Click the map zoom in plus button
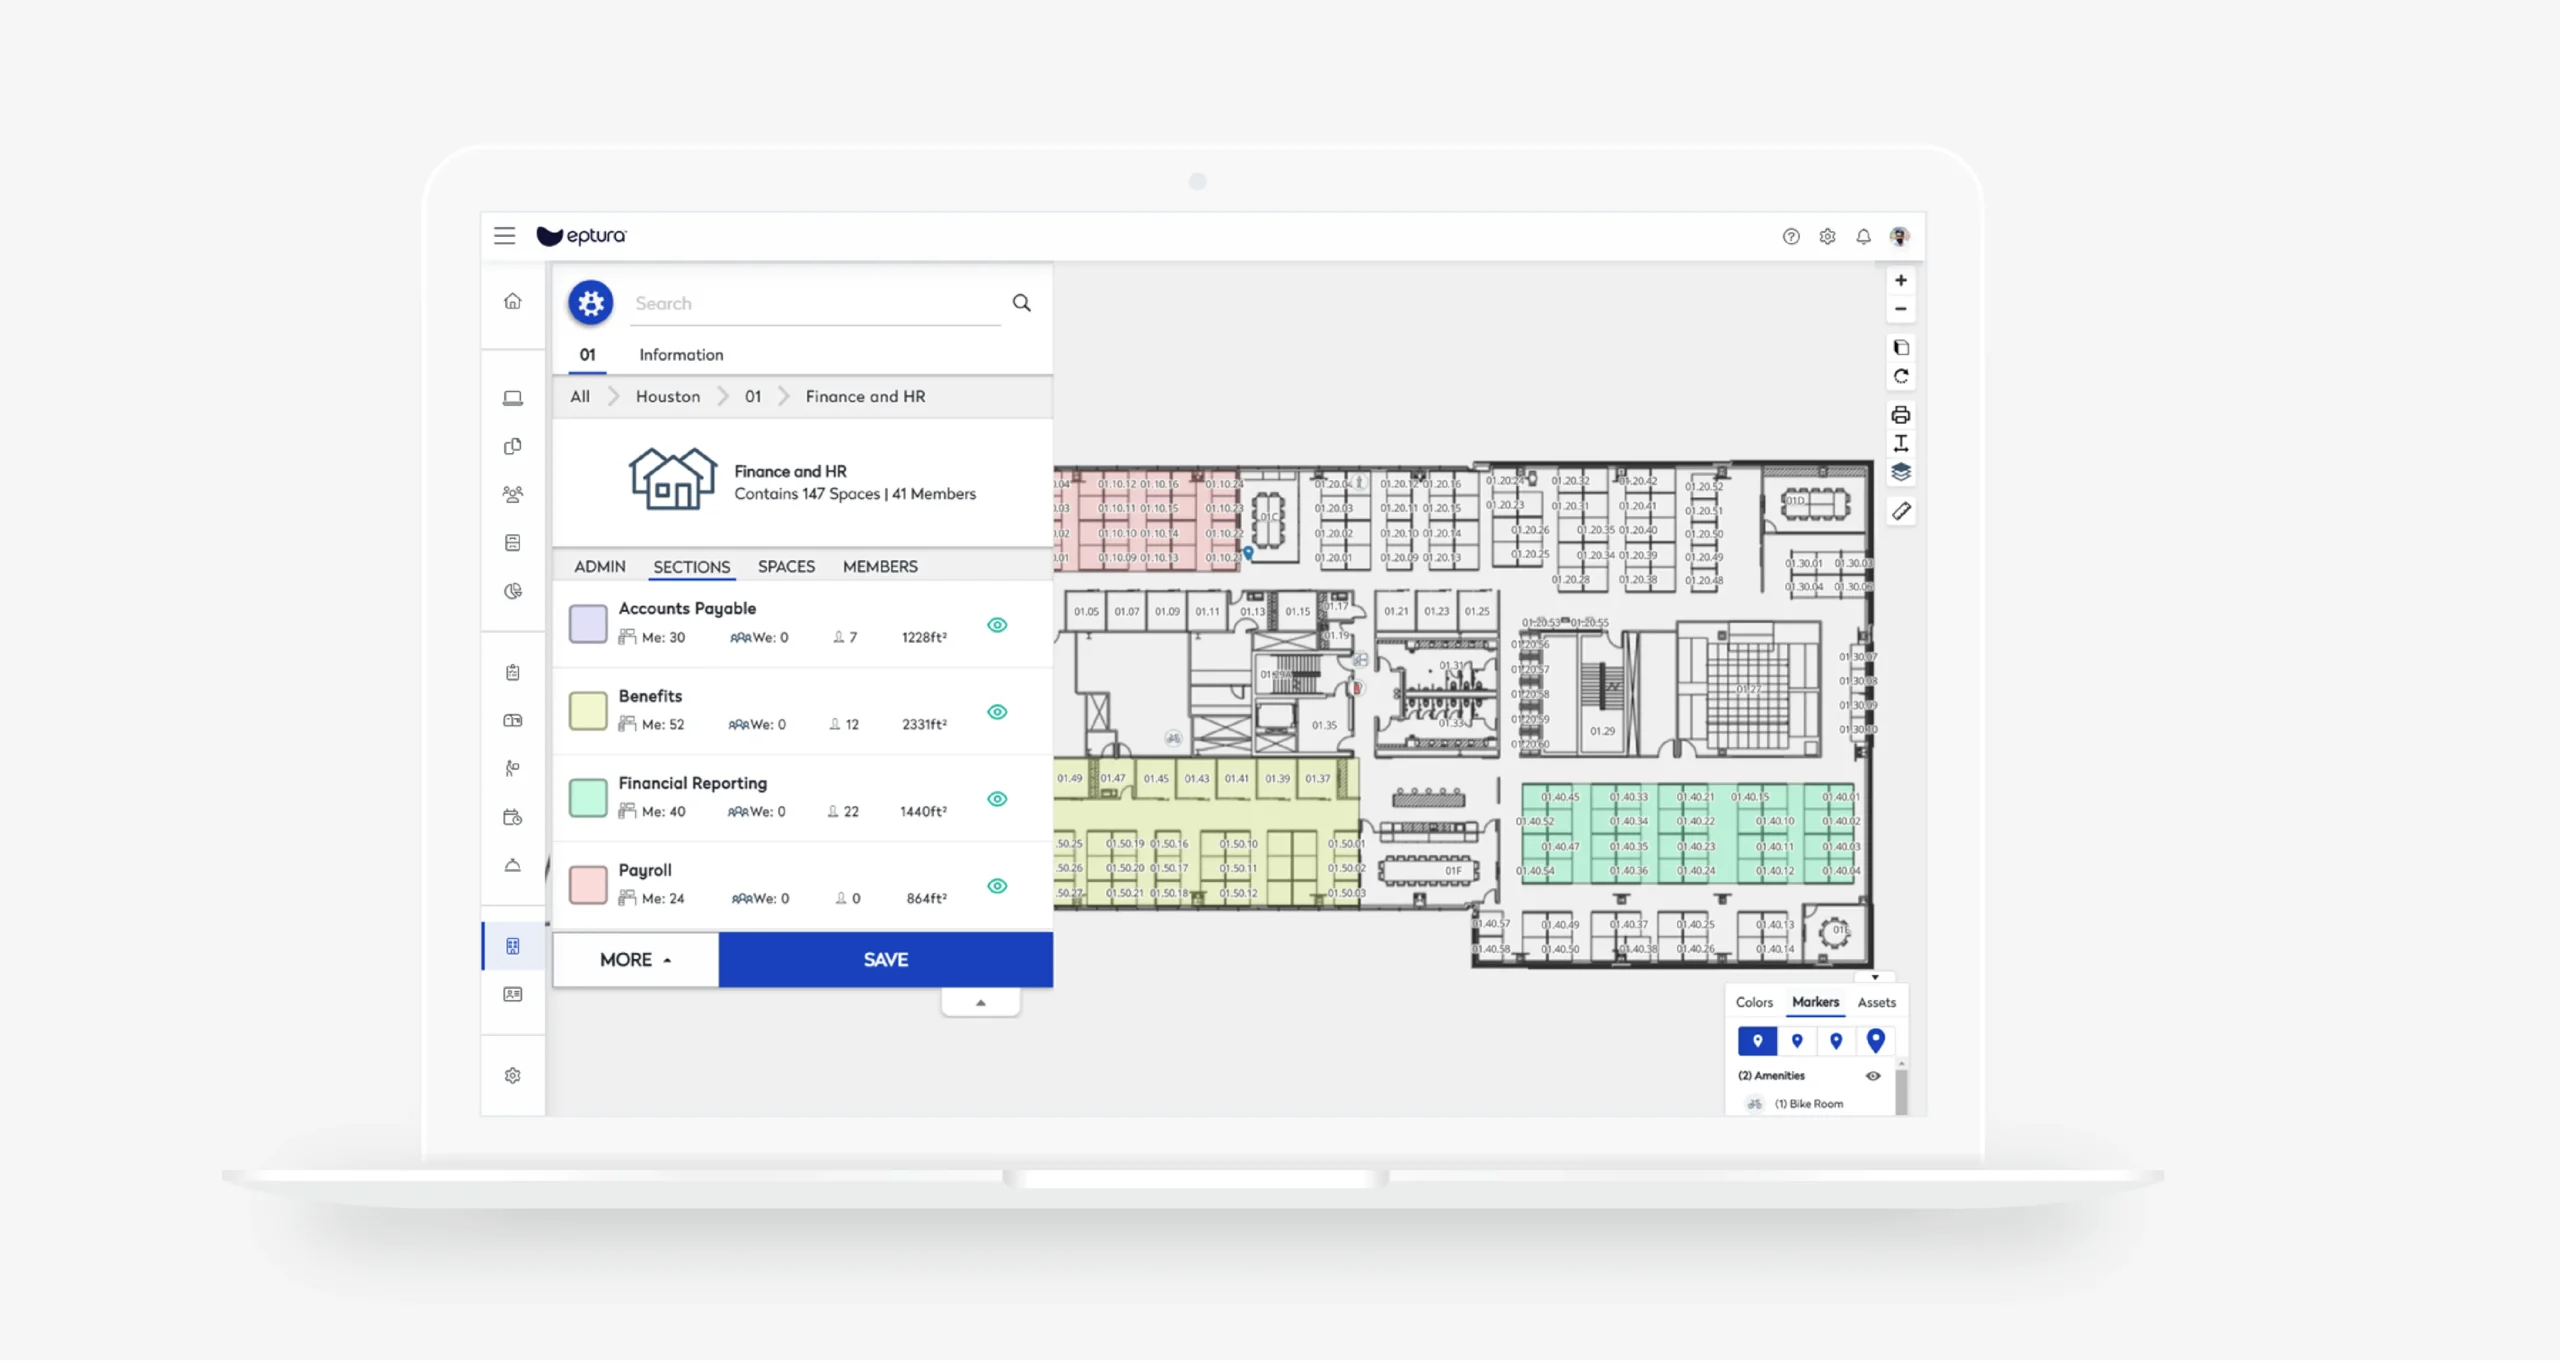Image resolution: width=2560 pixels, height=1364 pixels. tap(1900, 281)
